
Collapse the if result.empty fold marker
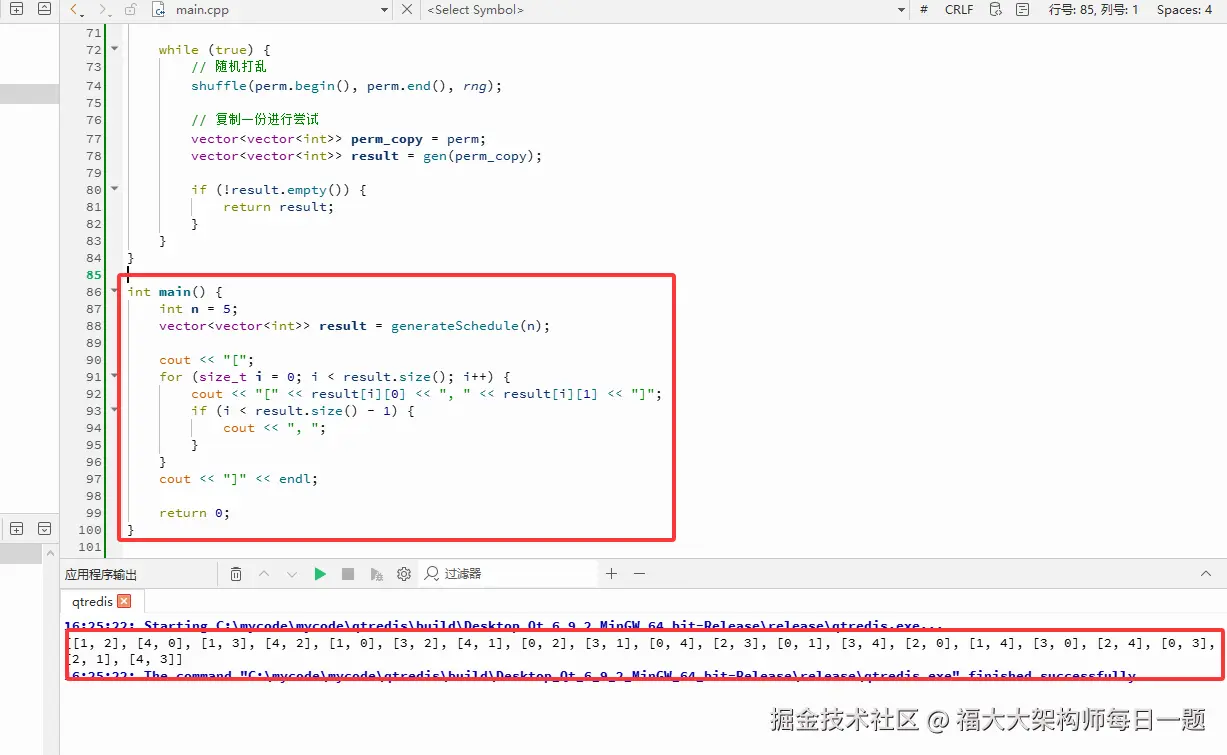click(x=114, y=189)
